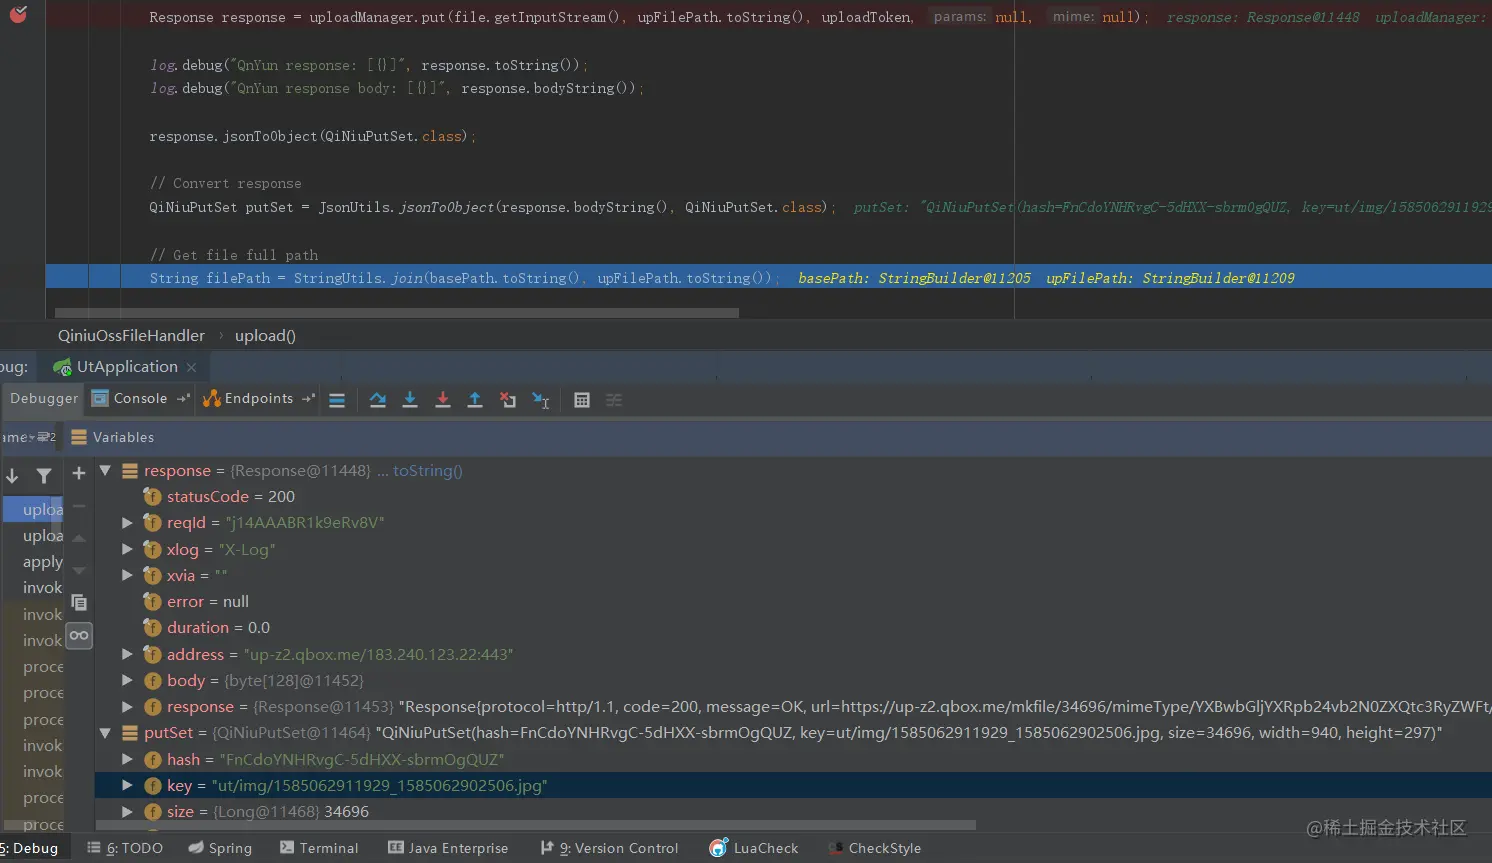The image size is (1492, 863).
Task: Expand the size field node
Action: coord(127,811)
